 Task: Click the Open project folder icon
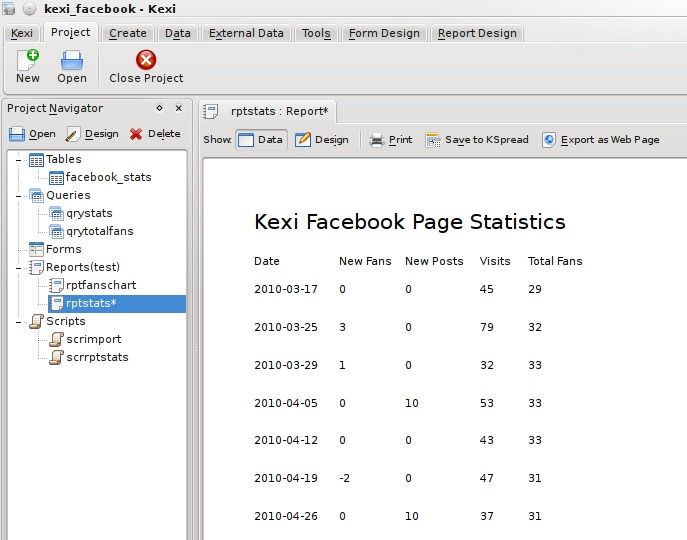[72, 60]
